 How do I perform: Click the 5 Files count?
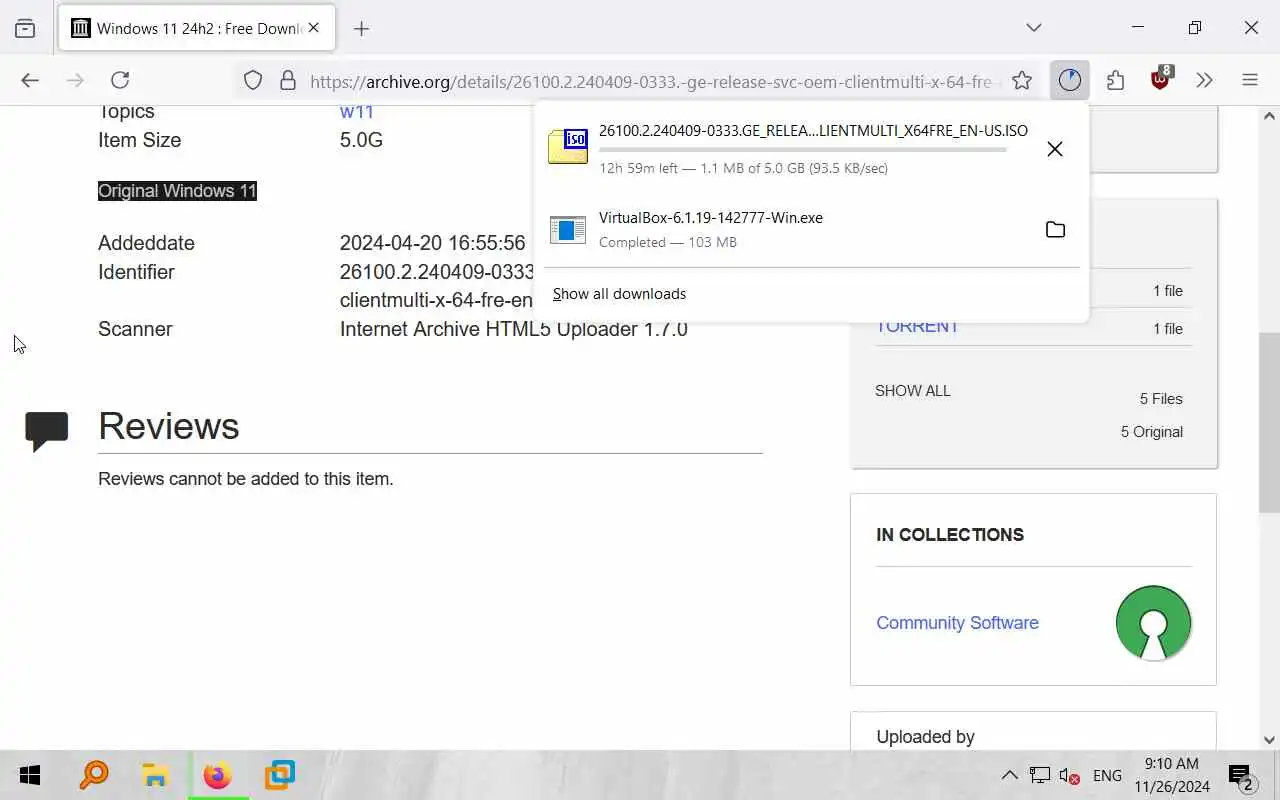[1161, 399]
